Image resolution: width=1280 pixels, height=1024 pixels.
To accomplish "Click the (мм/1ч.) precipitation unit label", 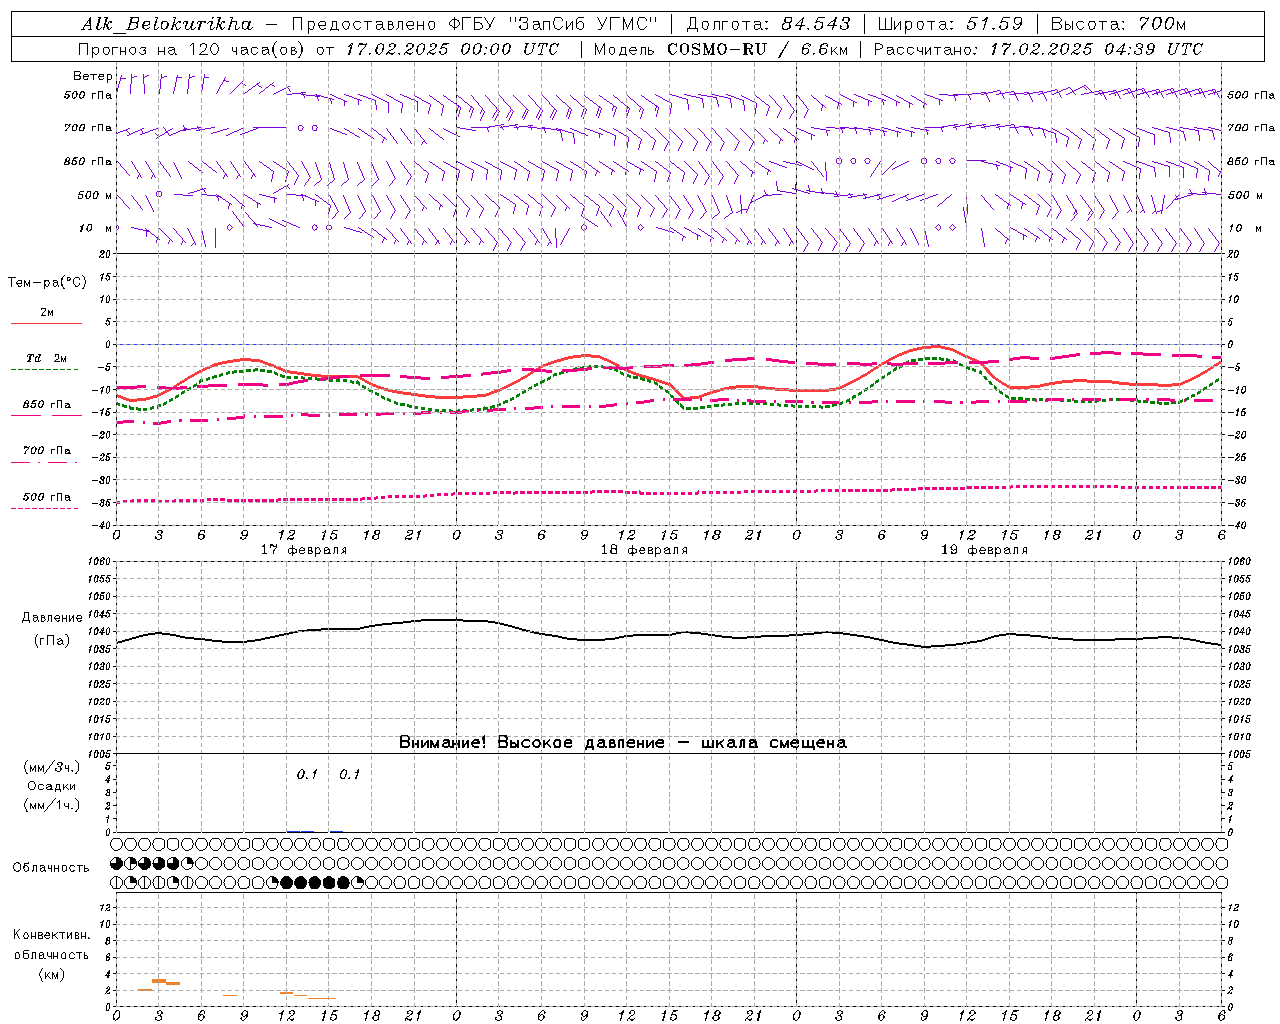I will click(51, 805).
